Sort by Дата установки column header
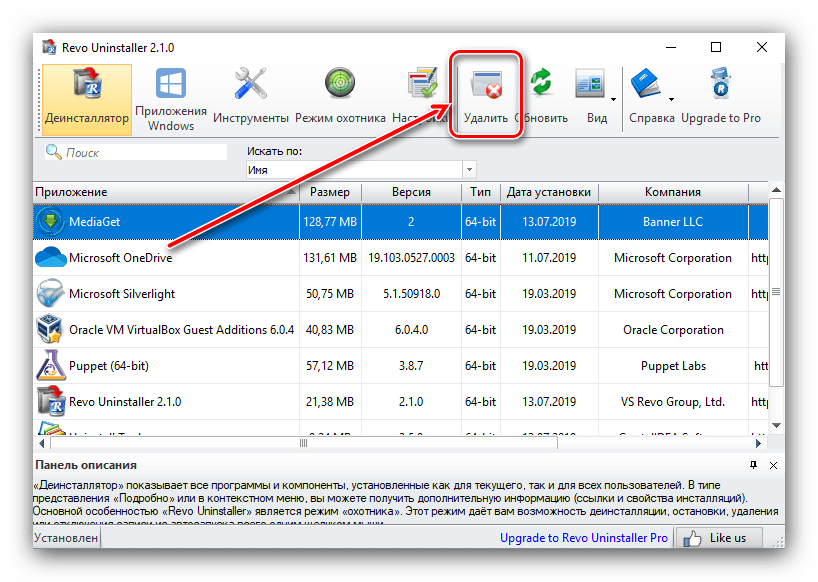Viewport: 818px width, 582px height. (549, 192)
